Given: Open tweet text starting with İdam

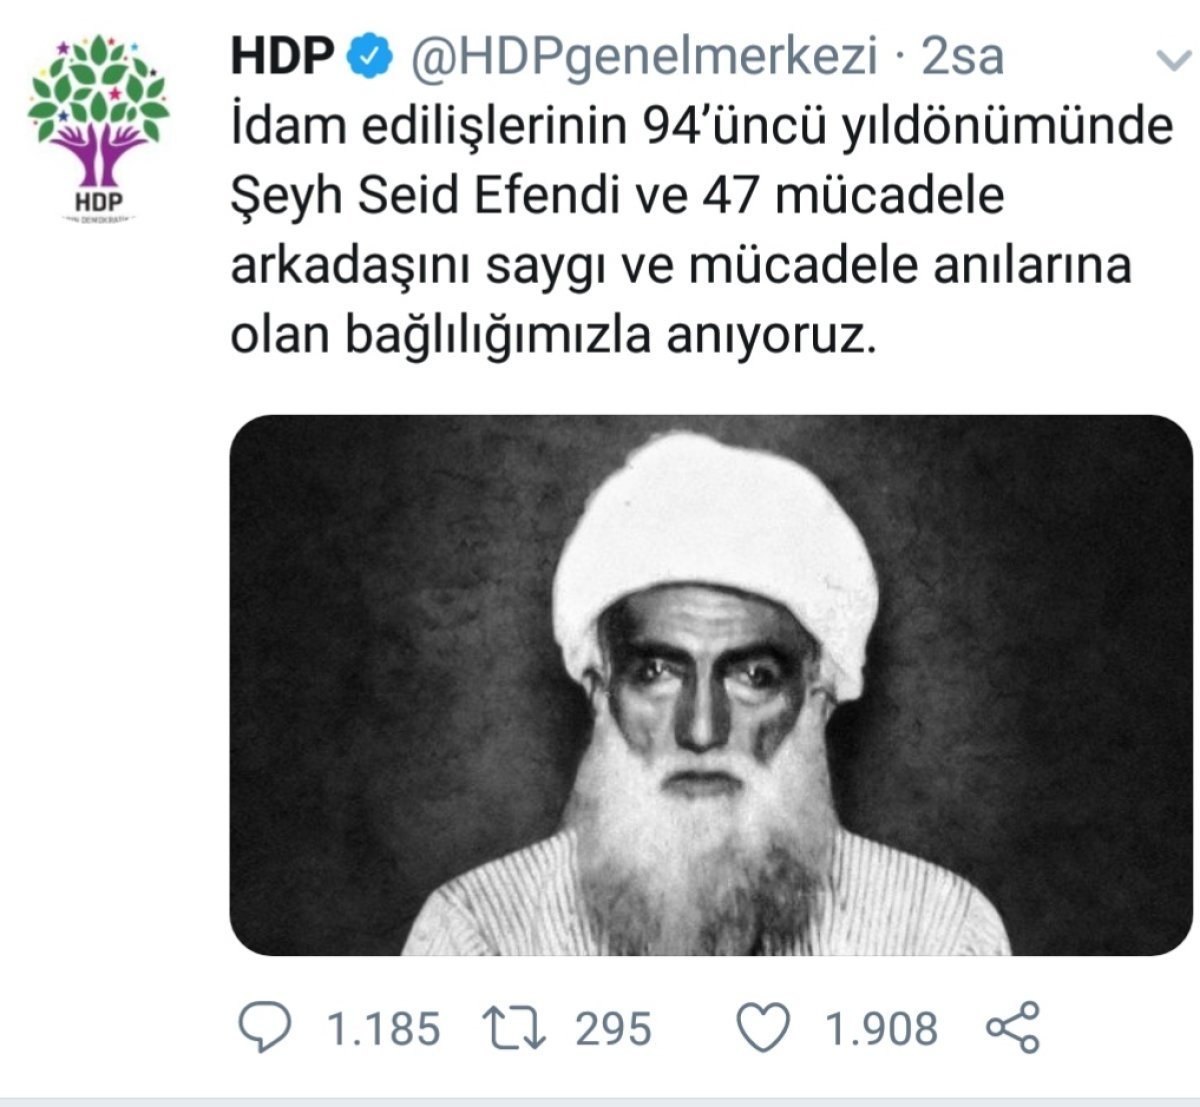Looking at the screenshot, I should (x=701, y=126).
